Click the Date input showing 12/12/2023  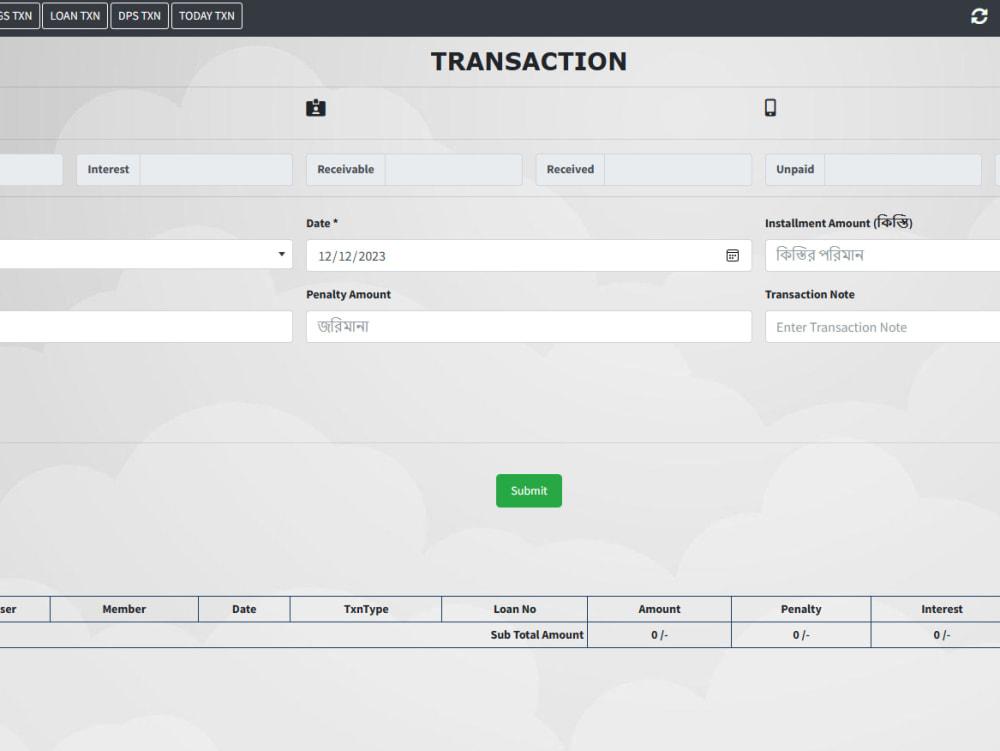click(529, 256)
